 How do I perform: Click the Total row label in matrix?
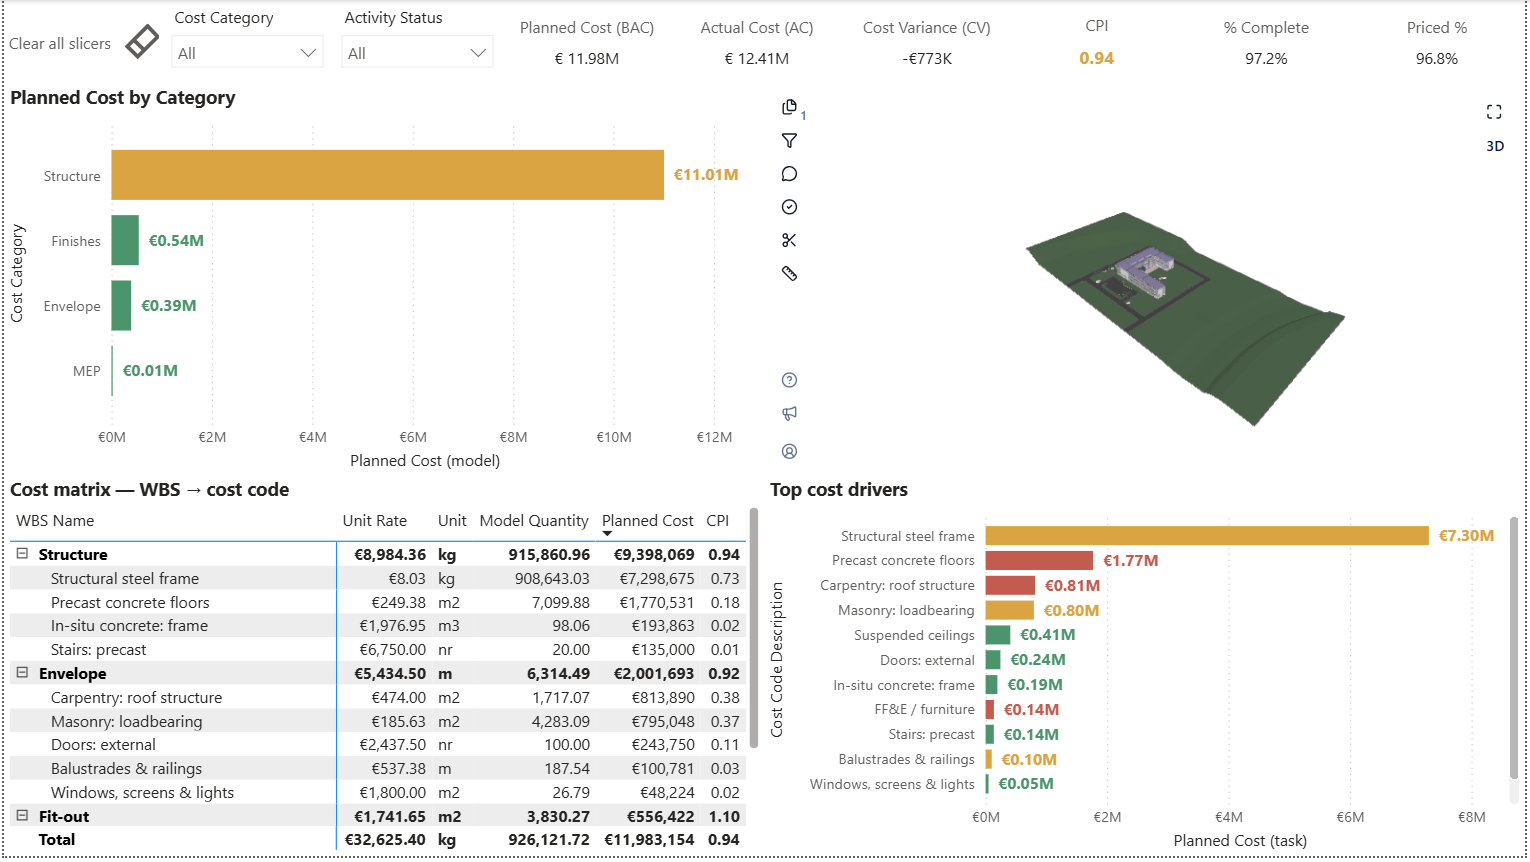click(57, 840)
